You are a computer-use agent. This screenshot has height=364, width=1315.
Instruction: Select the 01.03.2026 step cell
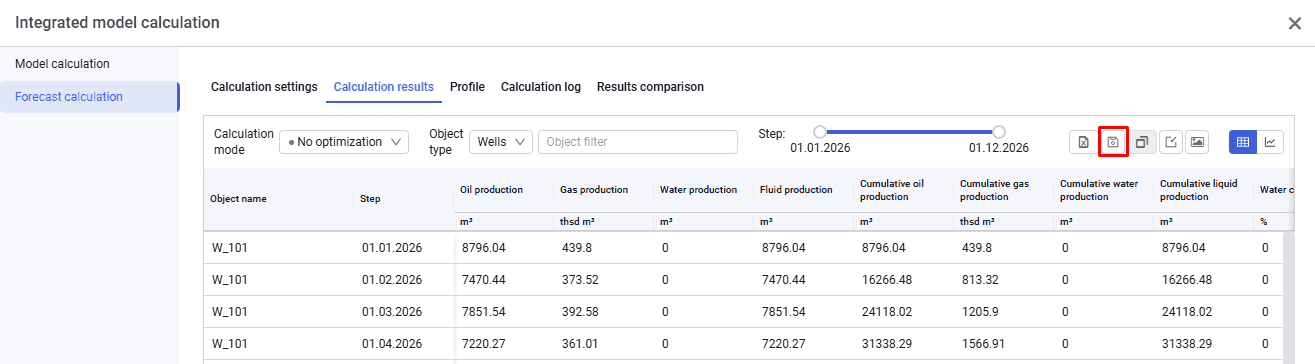click(392, 311)
